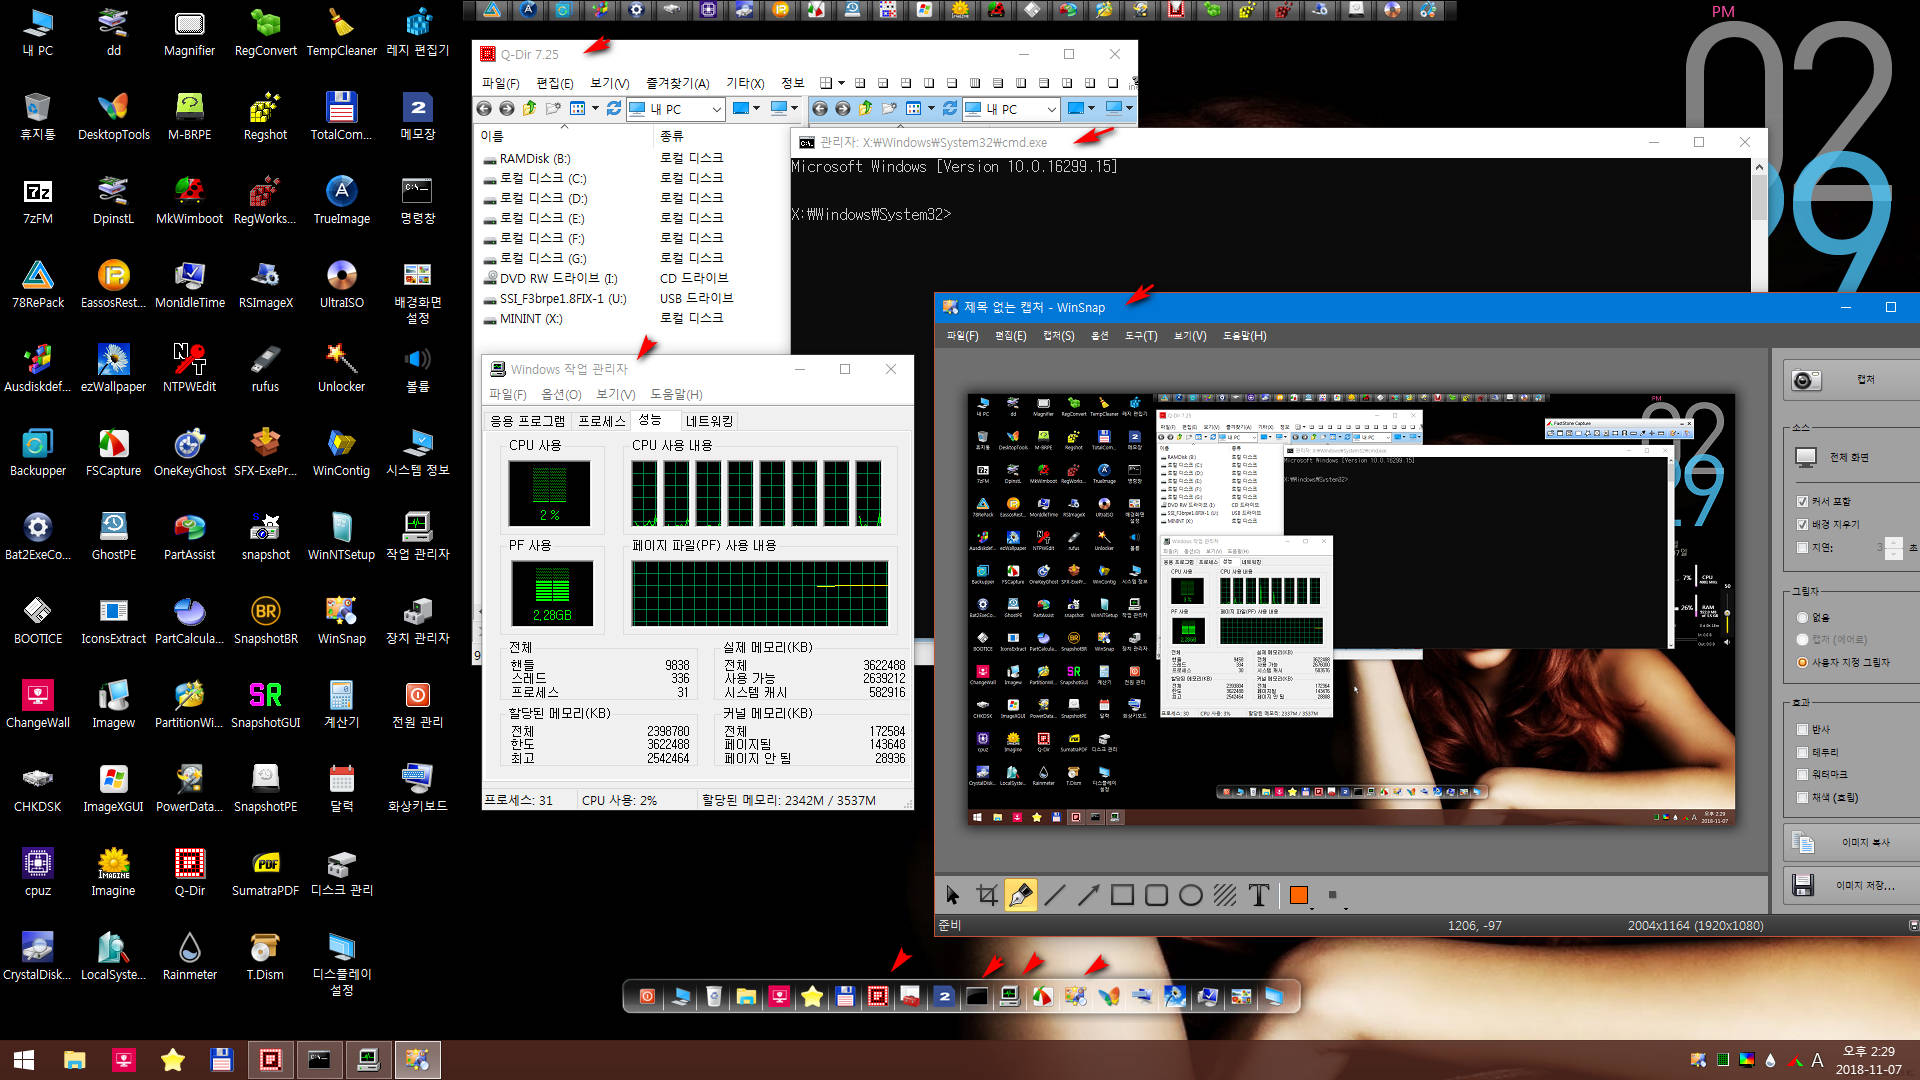
Task: Open the BOOTICE desktop icon
Action: (x=38, y=620)
